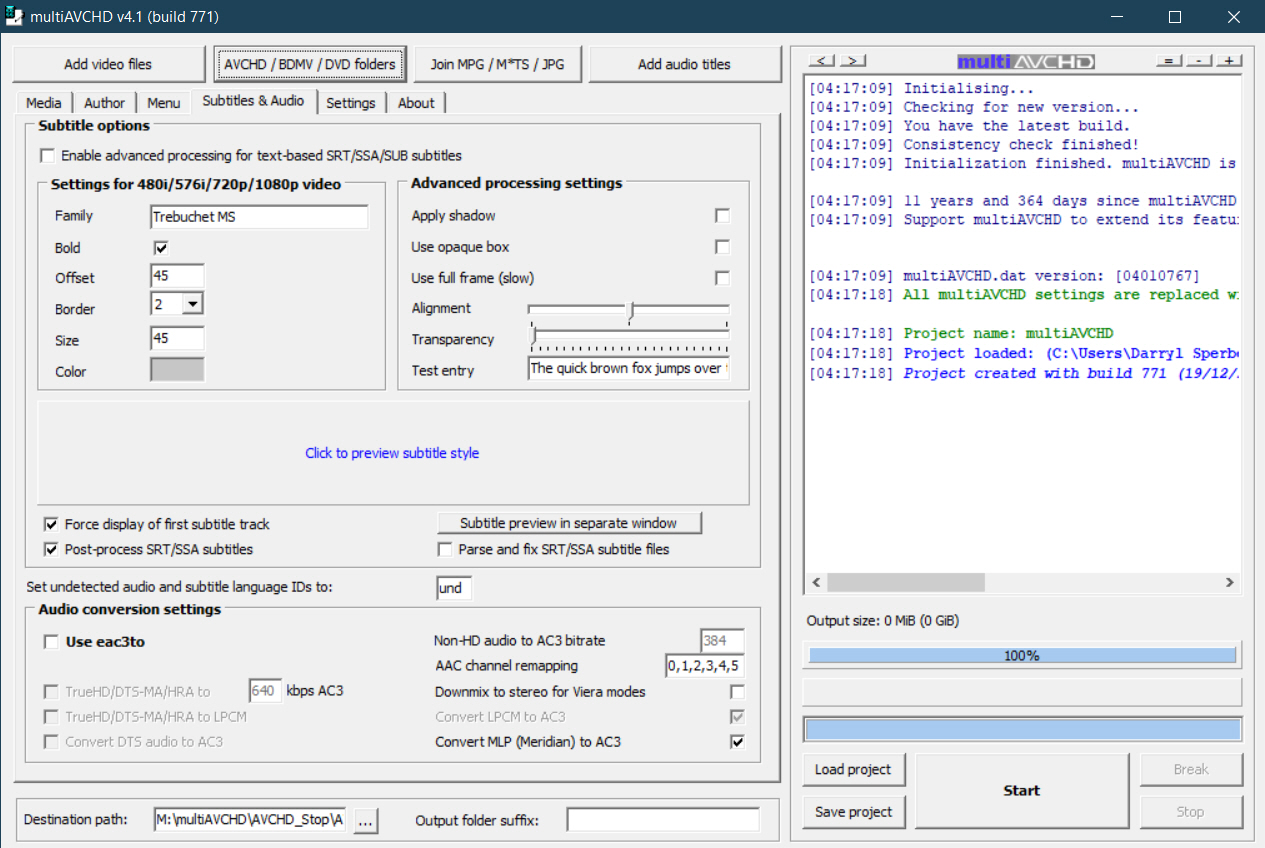Show the About tab

click(x=416, y=103)
